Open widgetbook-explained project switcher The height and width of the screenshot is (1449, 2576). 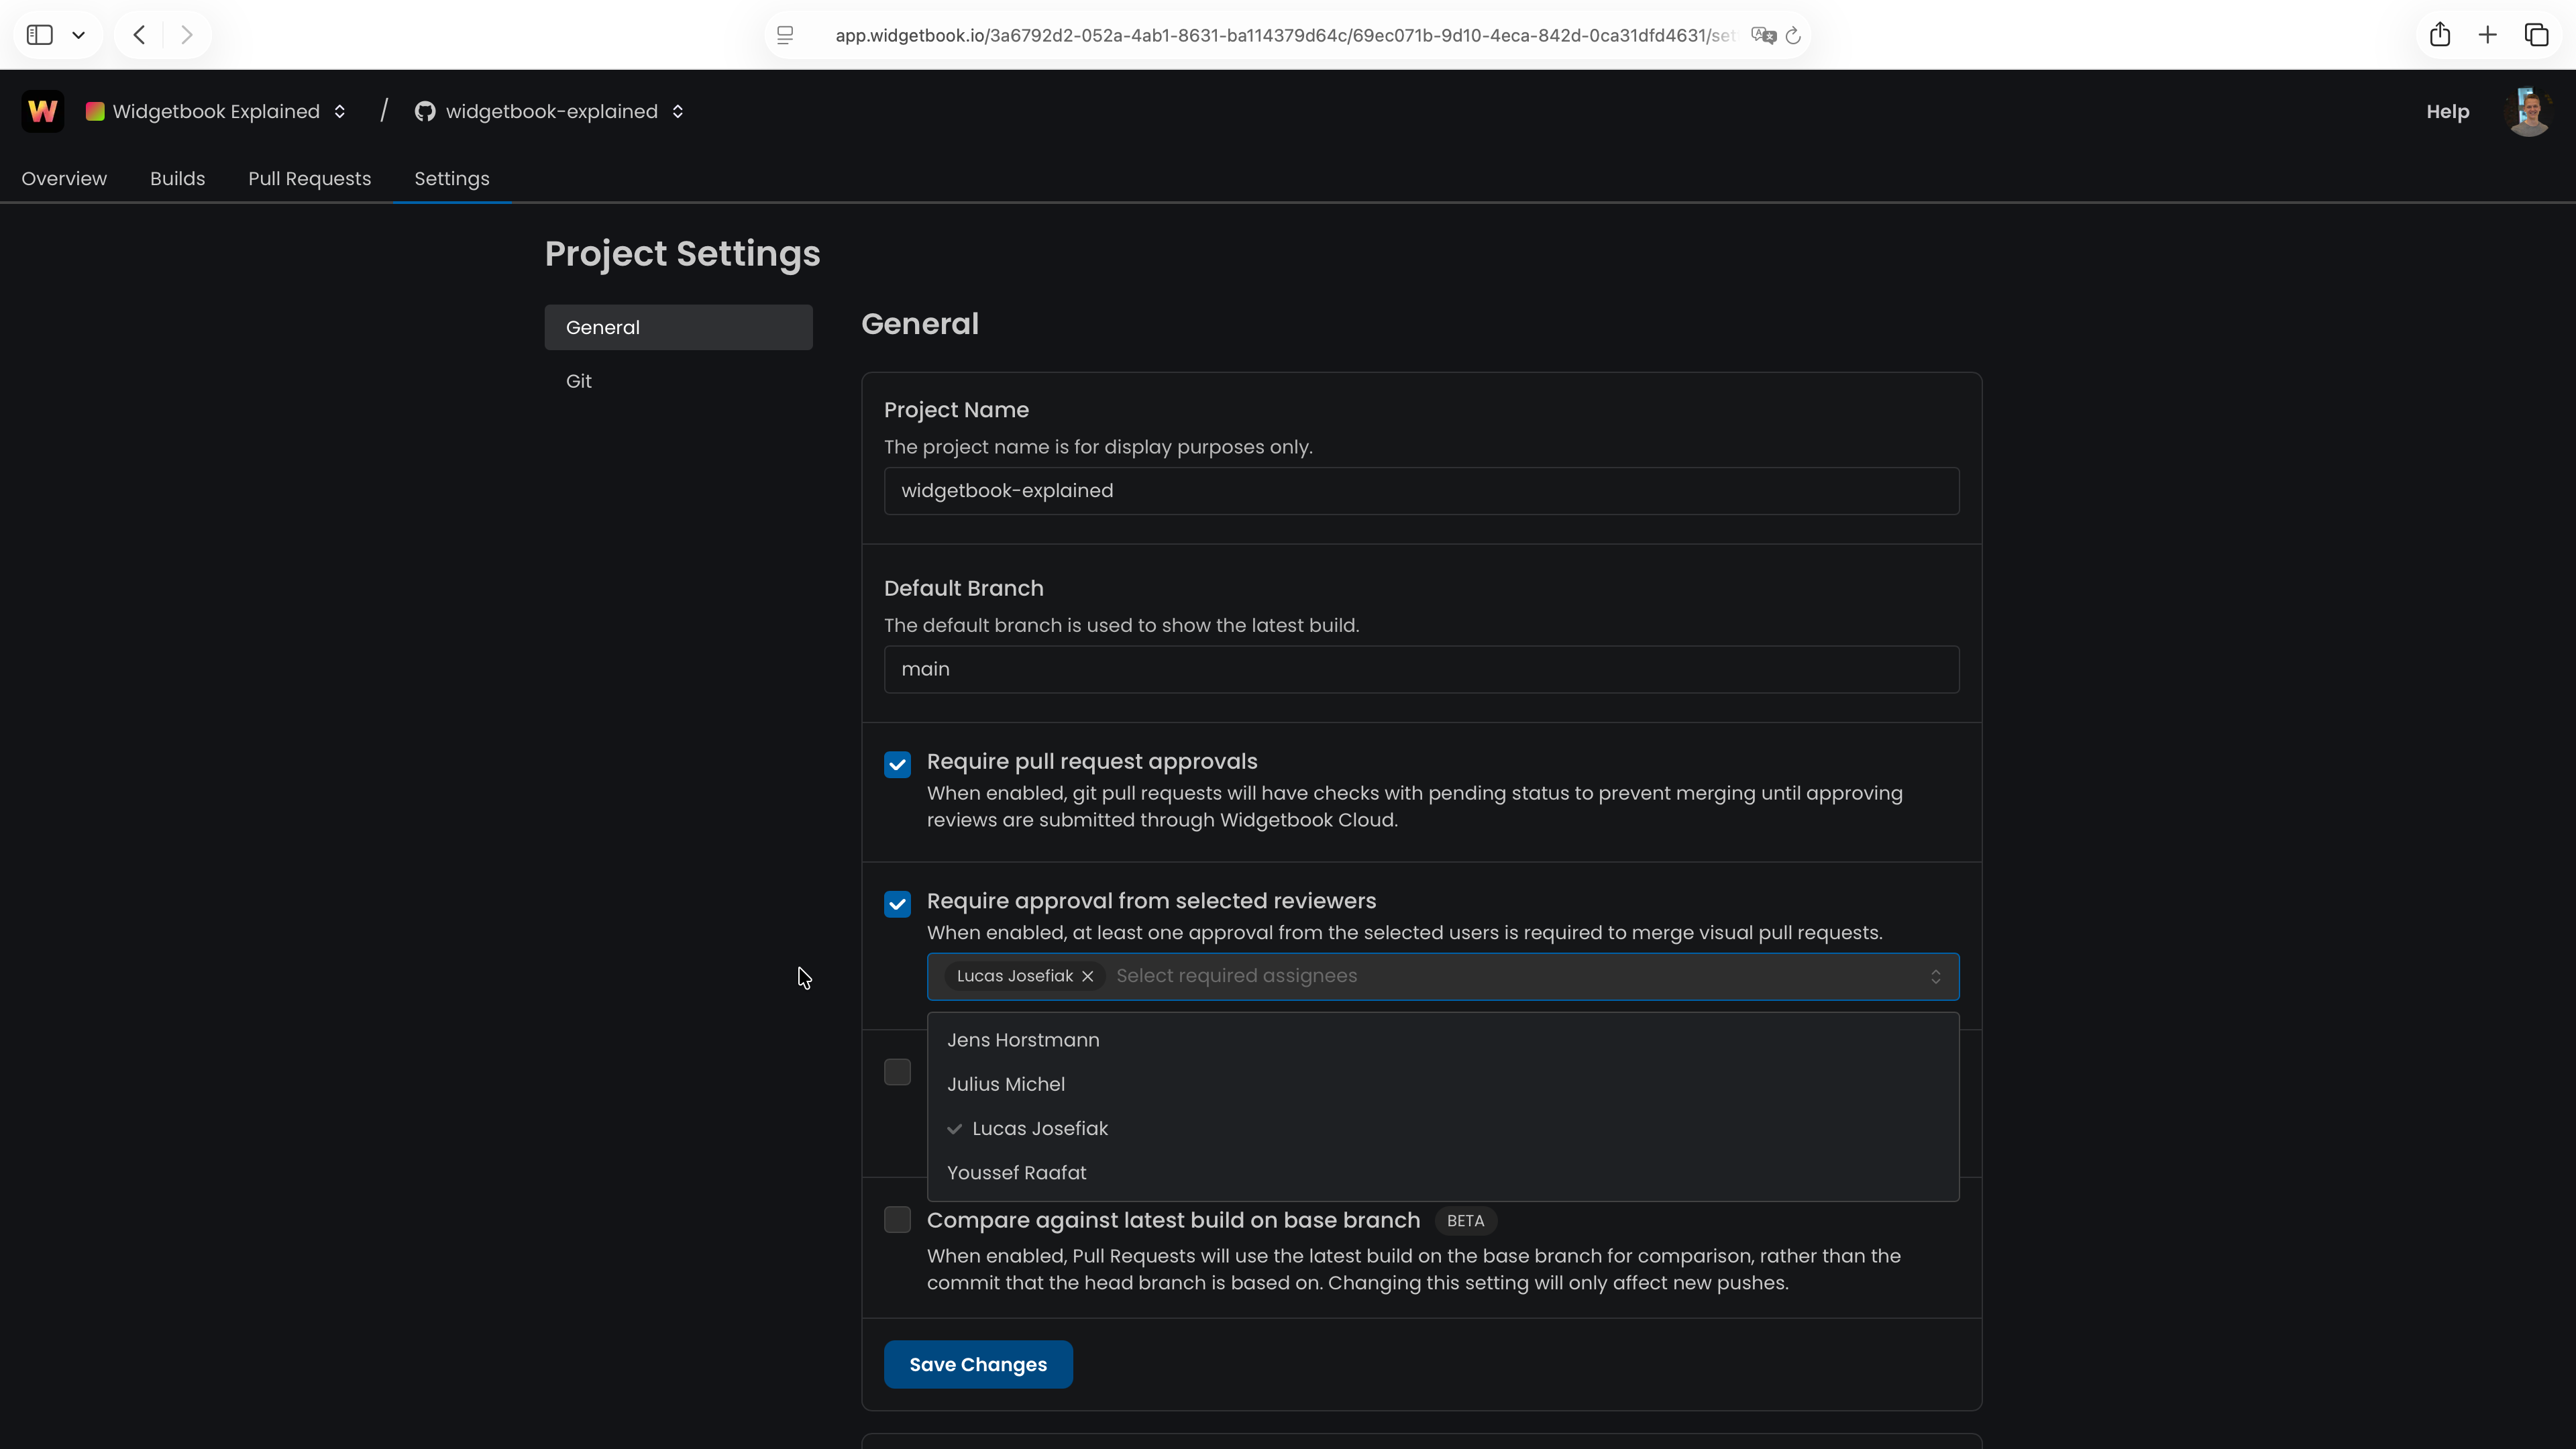[550, 111]
